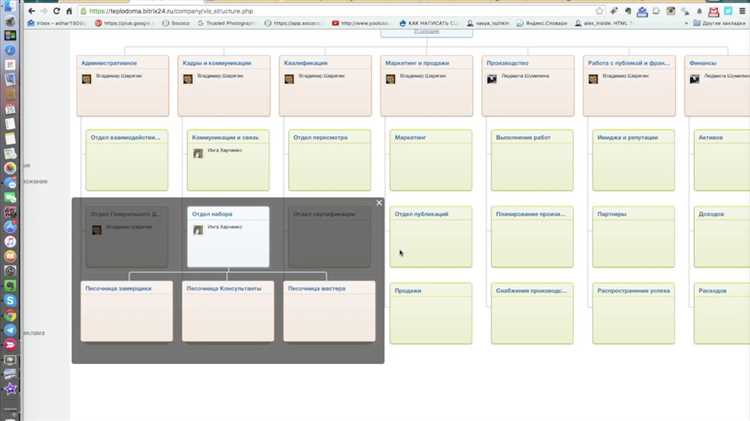The height and width of the screenshot is (421, 750).
Task: Open iTunes from the dock
Action: (10, 242)
